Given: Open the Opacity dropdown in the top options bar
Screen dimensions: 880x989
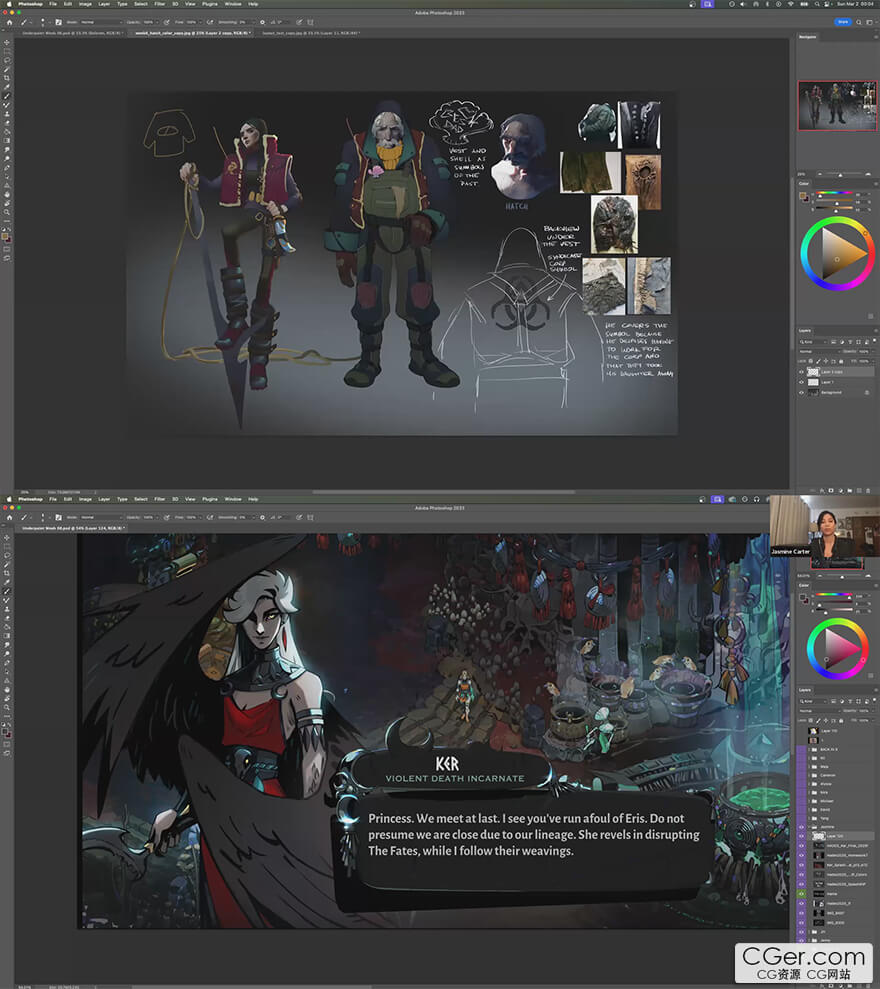Looking at the screenshot, I should (x=159, y=21).
